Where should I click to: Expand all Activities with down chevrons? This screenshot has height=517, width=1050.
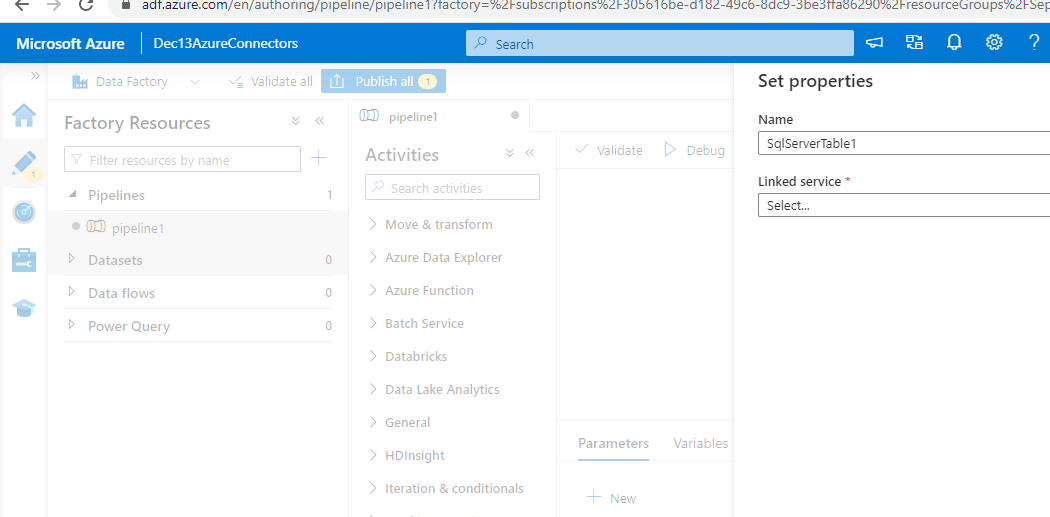[510, 153]
